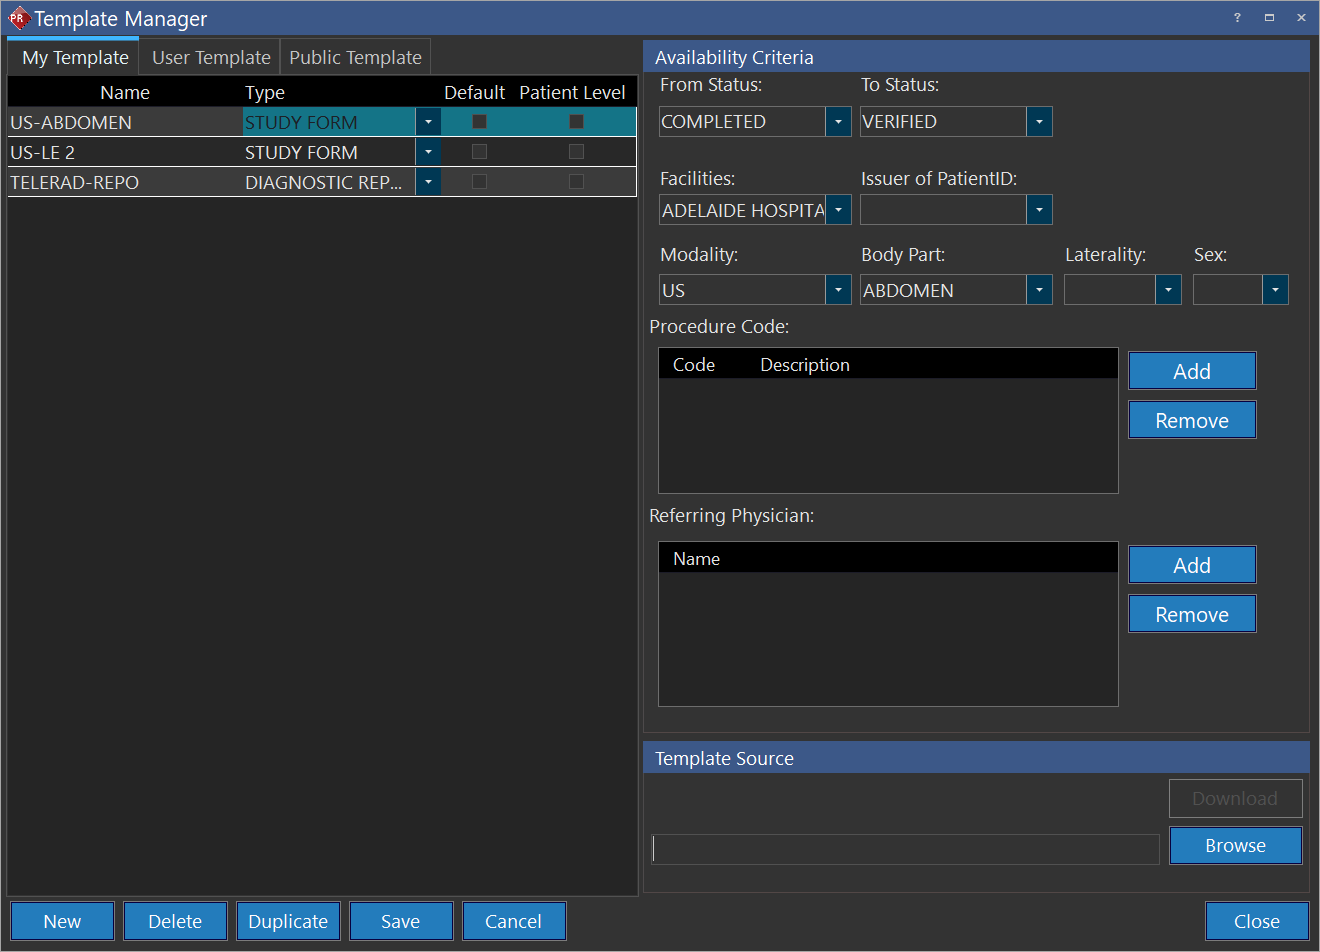Open the Body Part dropdown
The height and width of the screenshot is (952, 1320).
[x=1039, y=290]
